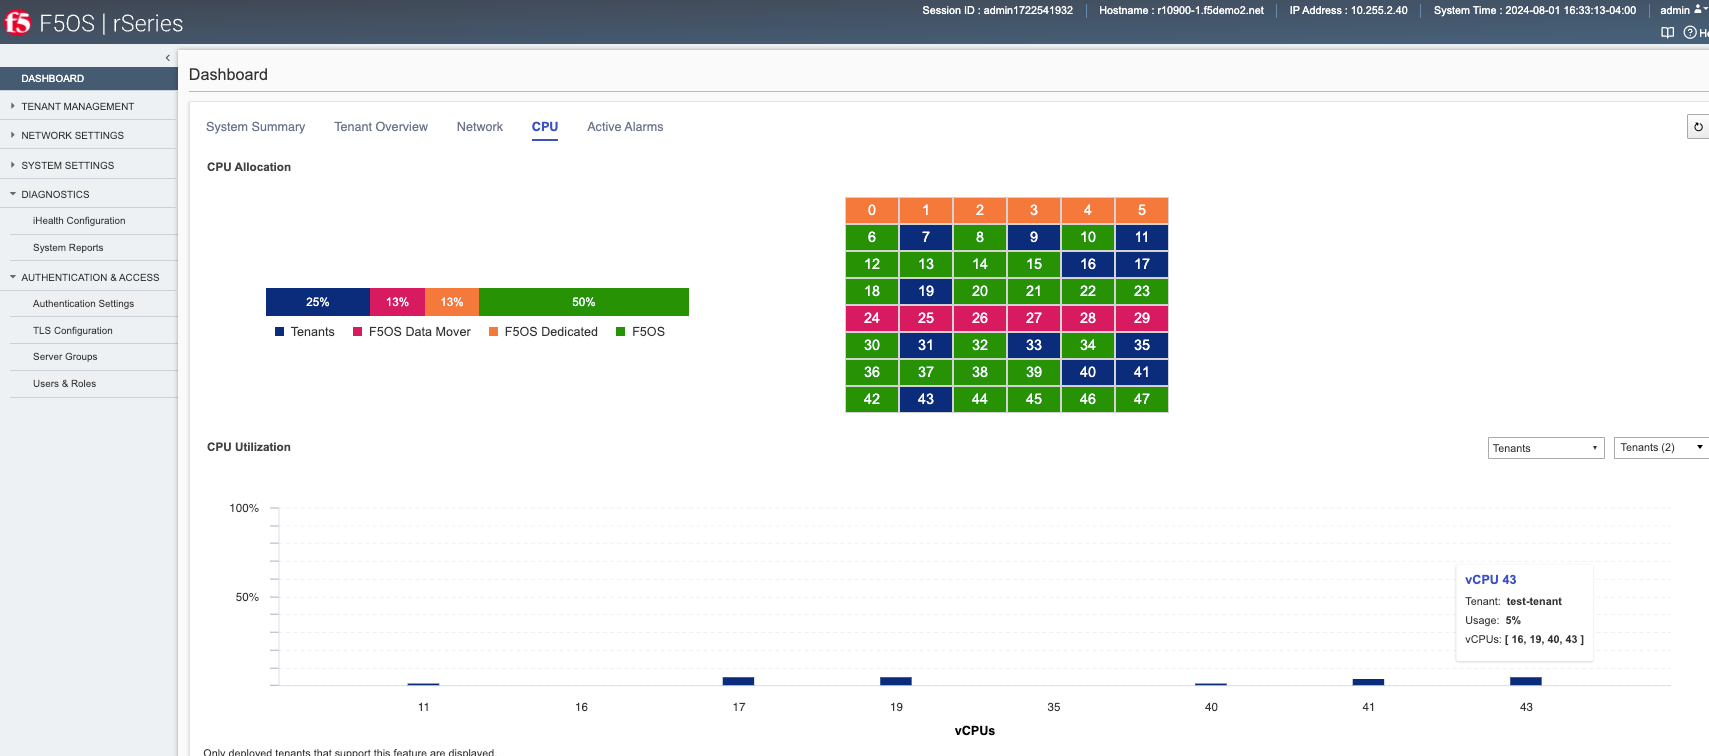Select CPU core 7 cell
This screenshot has height=756, width=1709.
coord(926,237)
